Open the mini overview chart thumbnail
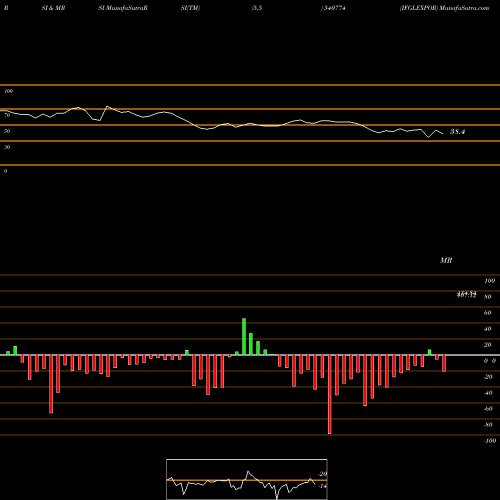This screenshot has width=500, height=500. (247, 479)
